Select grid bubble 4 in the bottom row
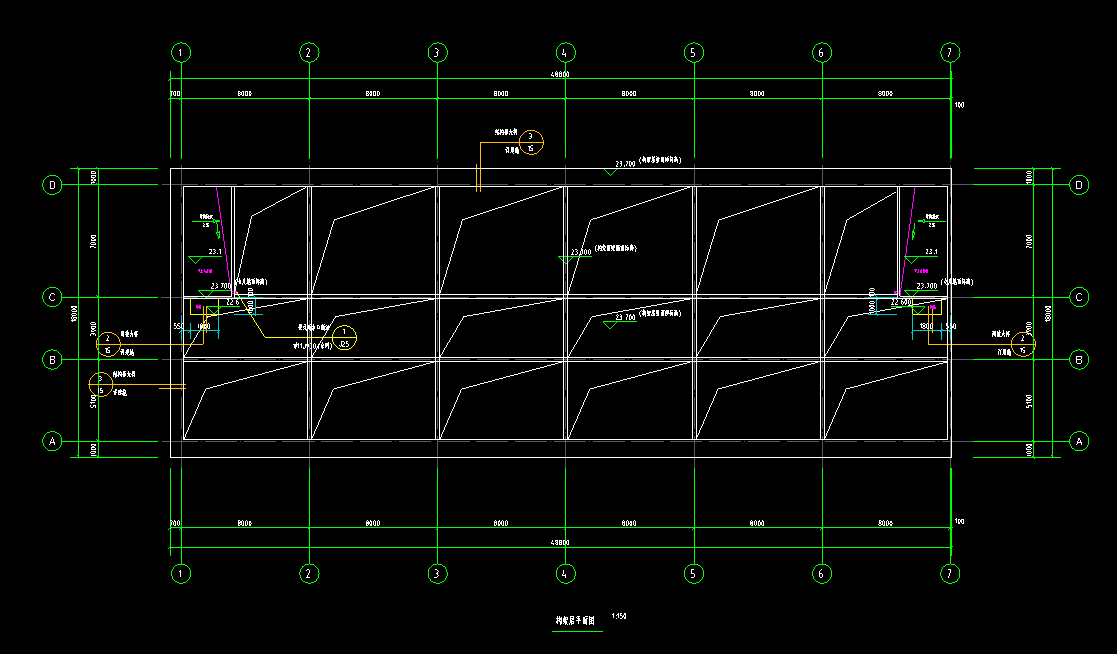Screen dimensions: 1117x654 564,574
